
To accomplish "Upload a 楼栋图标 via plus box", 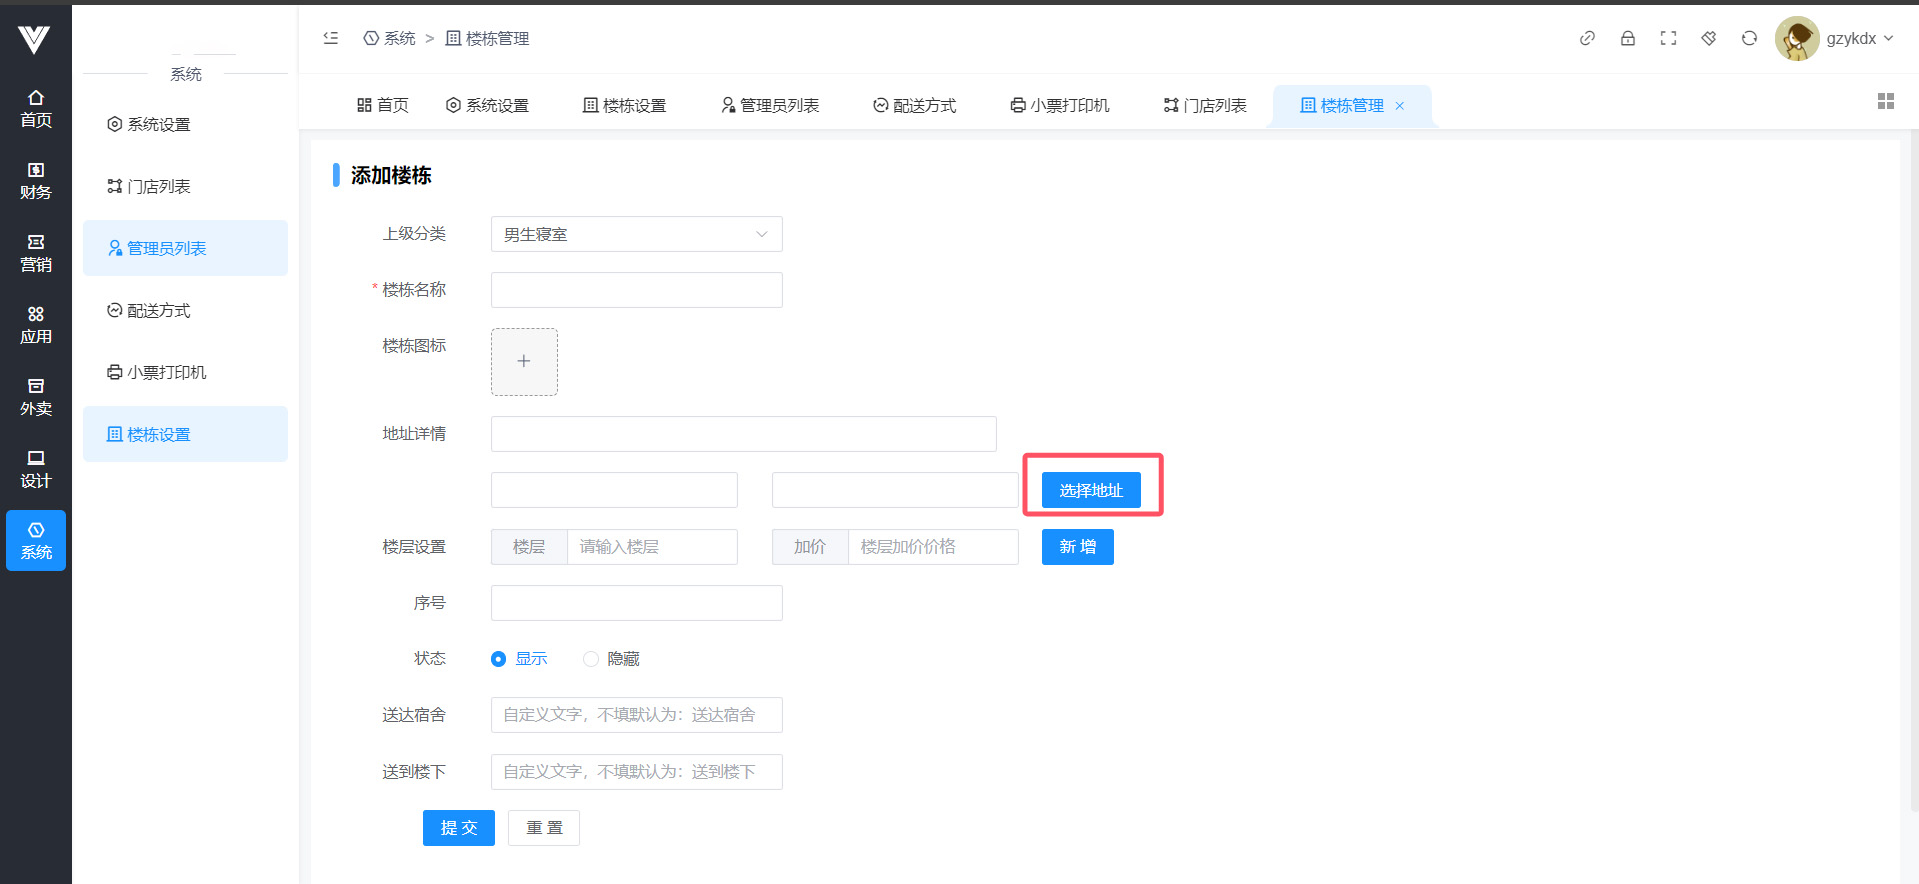I will (524, 362).
